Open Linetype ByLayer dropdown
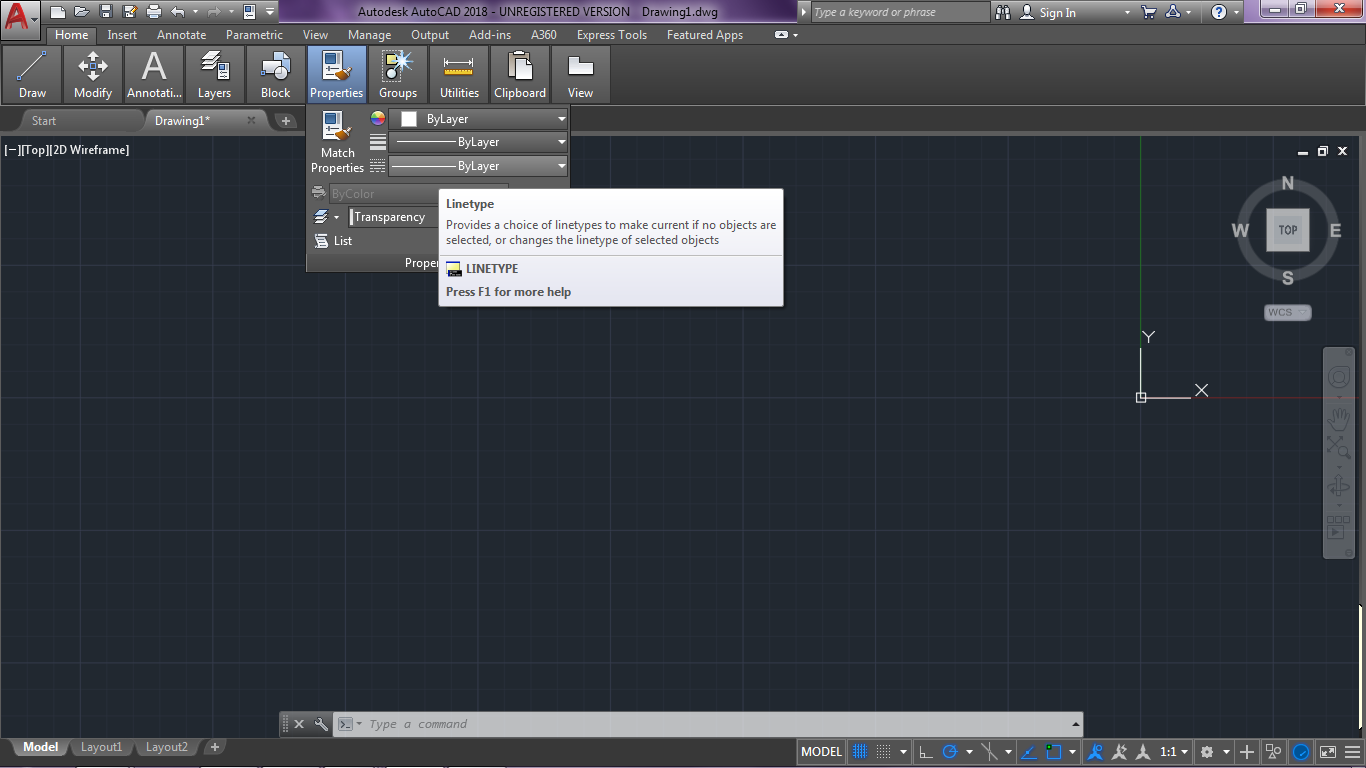Viewport: 1366px width, 768px height. (x=478, y=166)
